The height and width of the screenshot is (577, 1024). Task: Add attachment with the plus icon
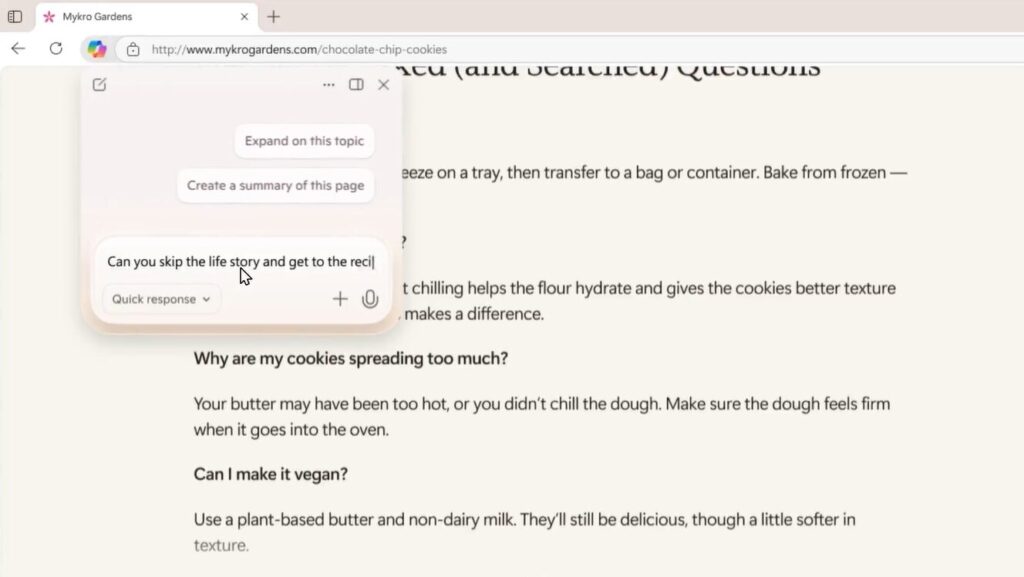[x=340, y=299]
